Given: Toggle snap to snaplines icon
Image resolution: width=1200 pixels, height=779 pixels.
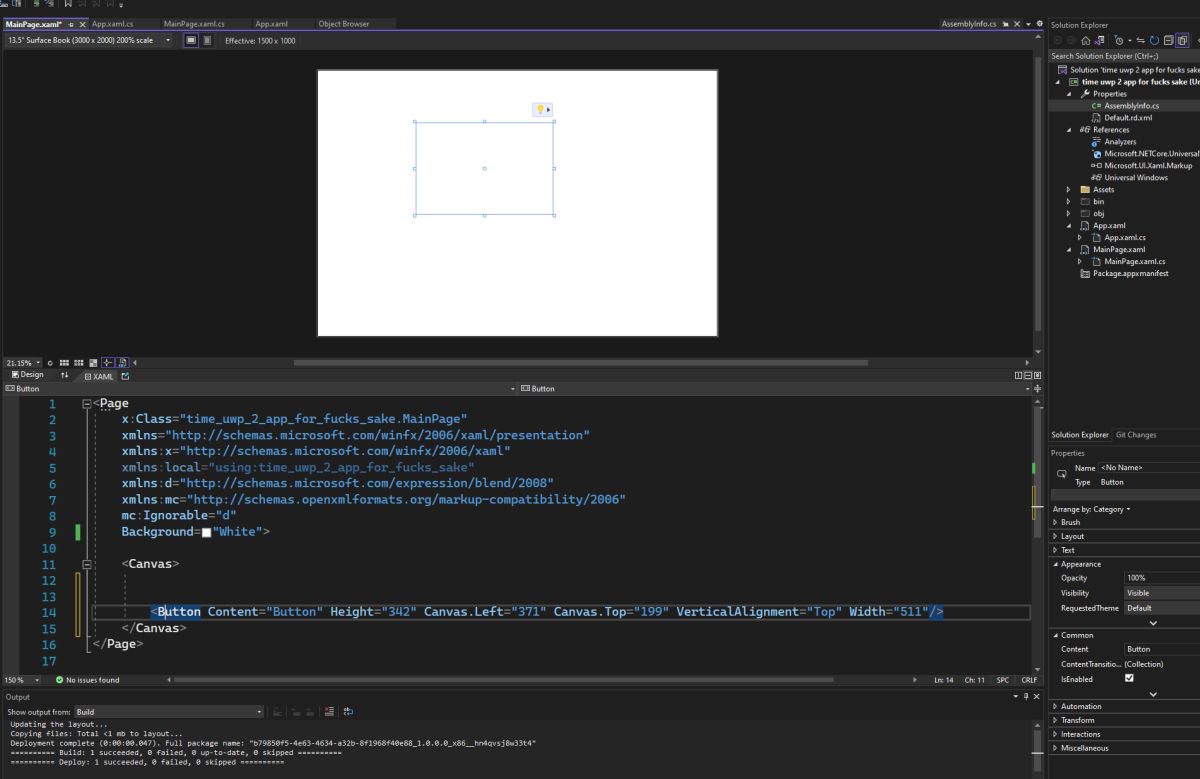Looking at the screenshot, I should click(x=108, y=362).
